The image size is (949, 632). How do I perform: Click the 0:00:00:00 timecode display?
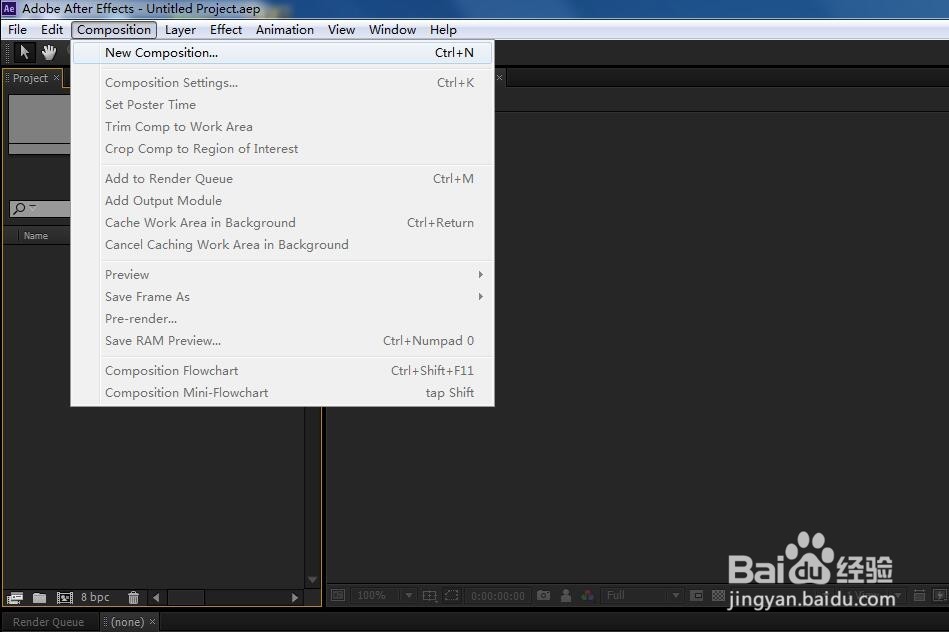click(x=497, y=596)
